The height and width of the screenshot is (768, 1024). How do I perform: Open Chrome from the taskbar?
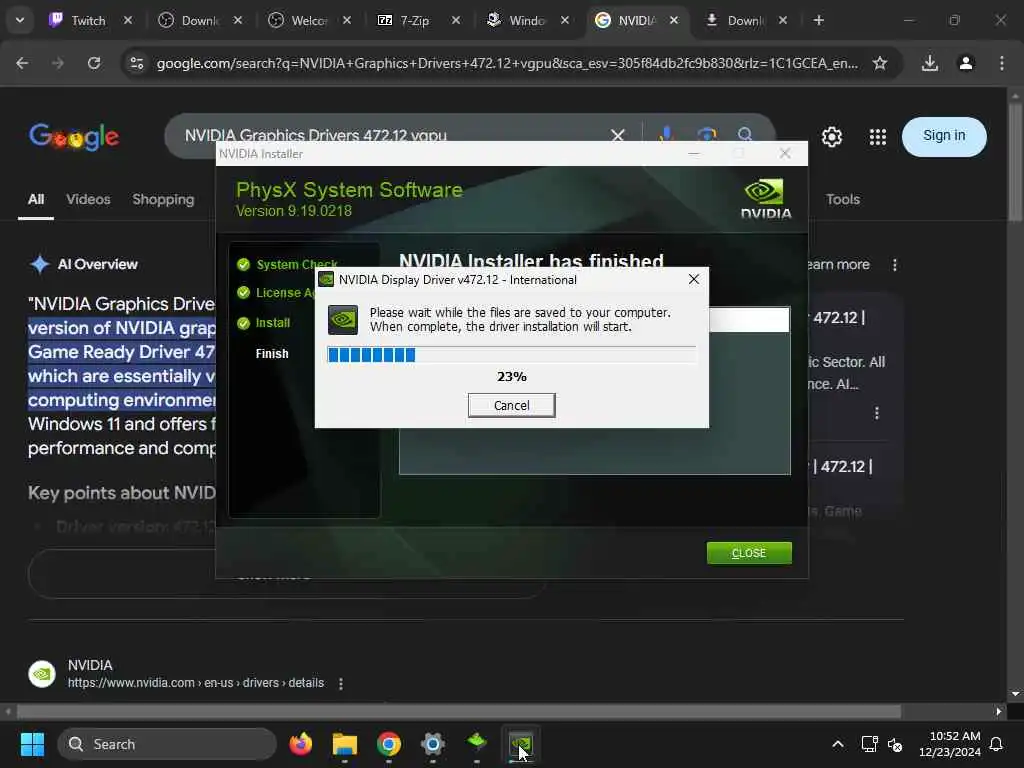[389, 744]
